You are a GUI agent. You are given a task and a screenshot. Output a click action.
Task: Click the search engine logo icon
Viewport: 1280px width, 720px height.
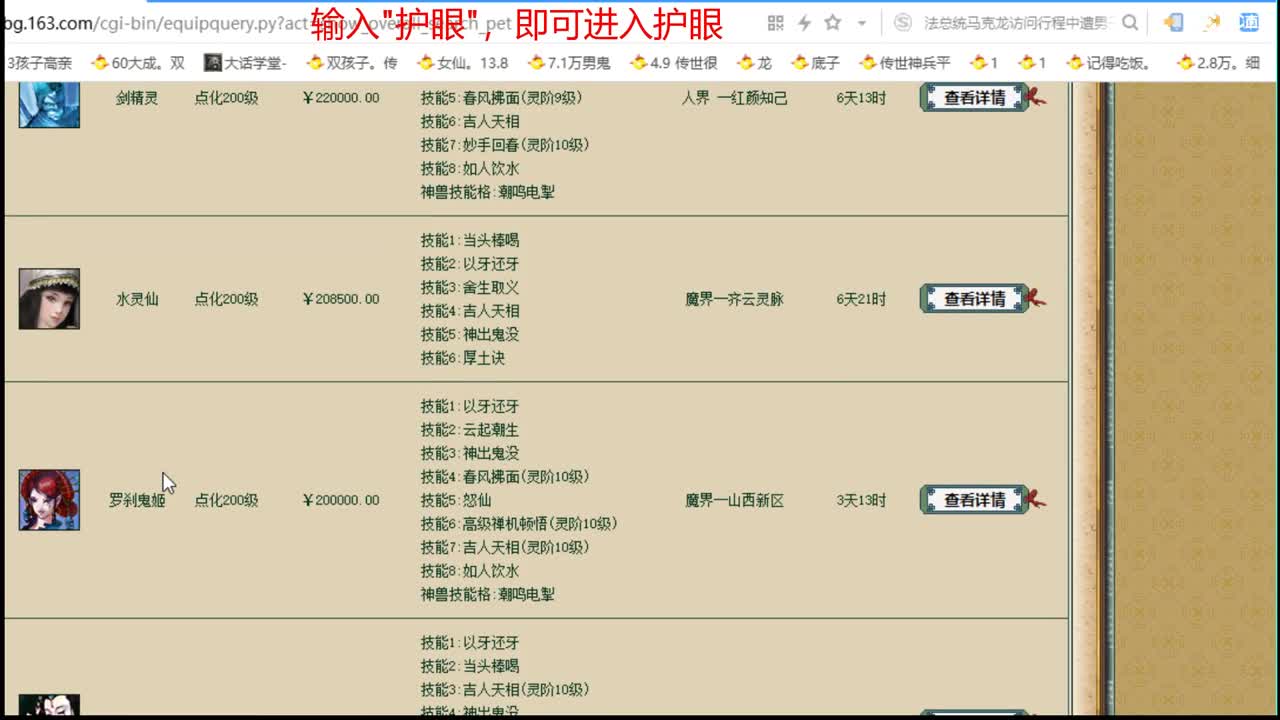(x=902, y=22)
